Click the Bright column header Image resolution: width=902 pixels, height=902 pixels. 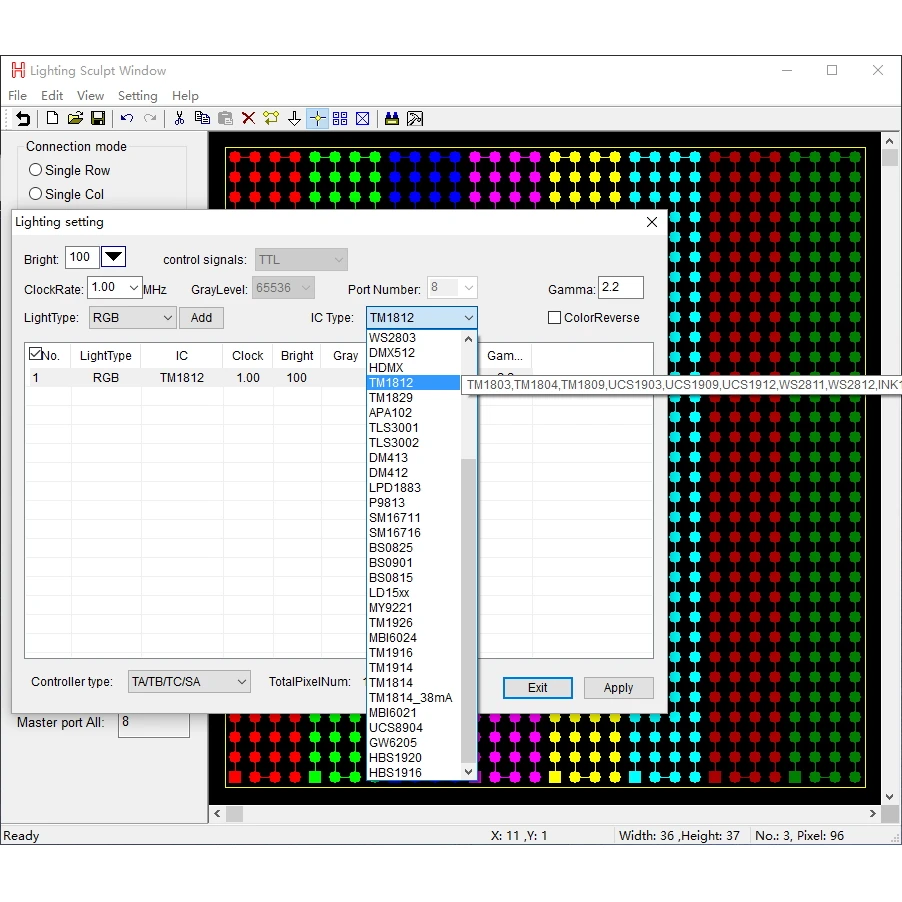click(297, 356)
